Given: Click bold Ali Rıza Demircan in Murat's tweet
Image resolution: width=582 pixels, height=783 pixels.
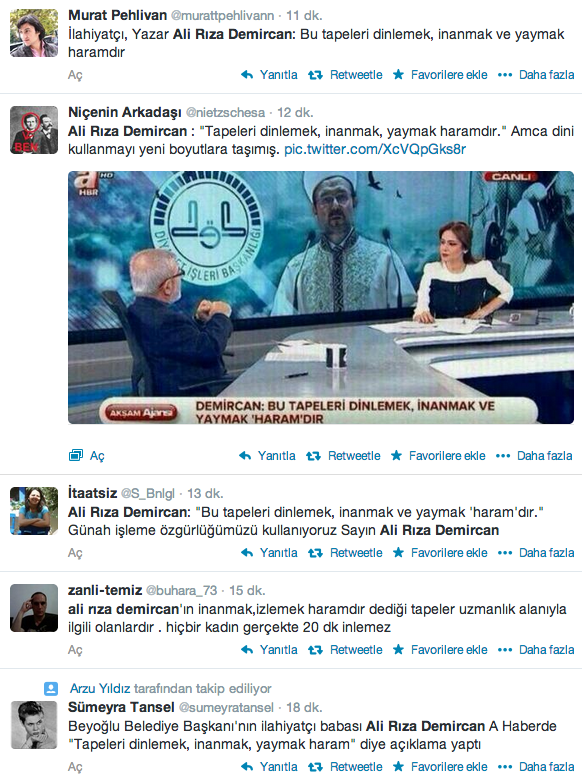Looking at the screenshot, I should pyautogui.click(x=232, y=34).
